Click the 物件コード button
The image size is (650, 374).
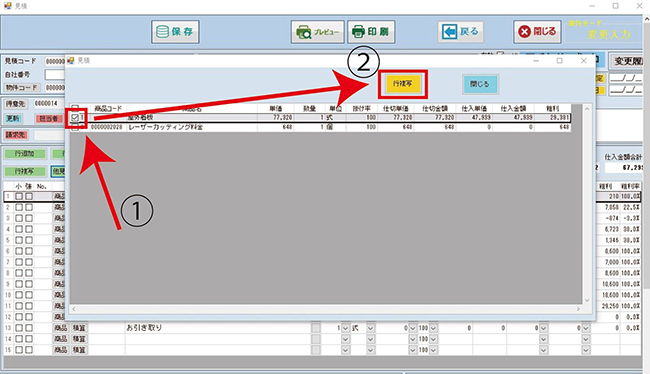22,87
